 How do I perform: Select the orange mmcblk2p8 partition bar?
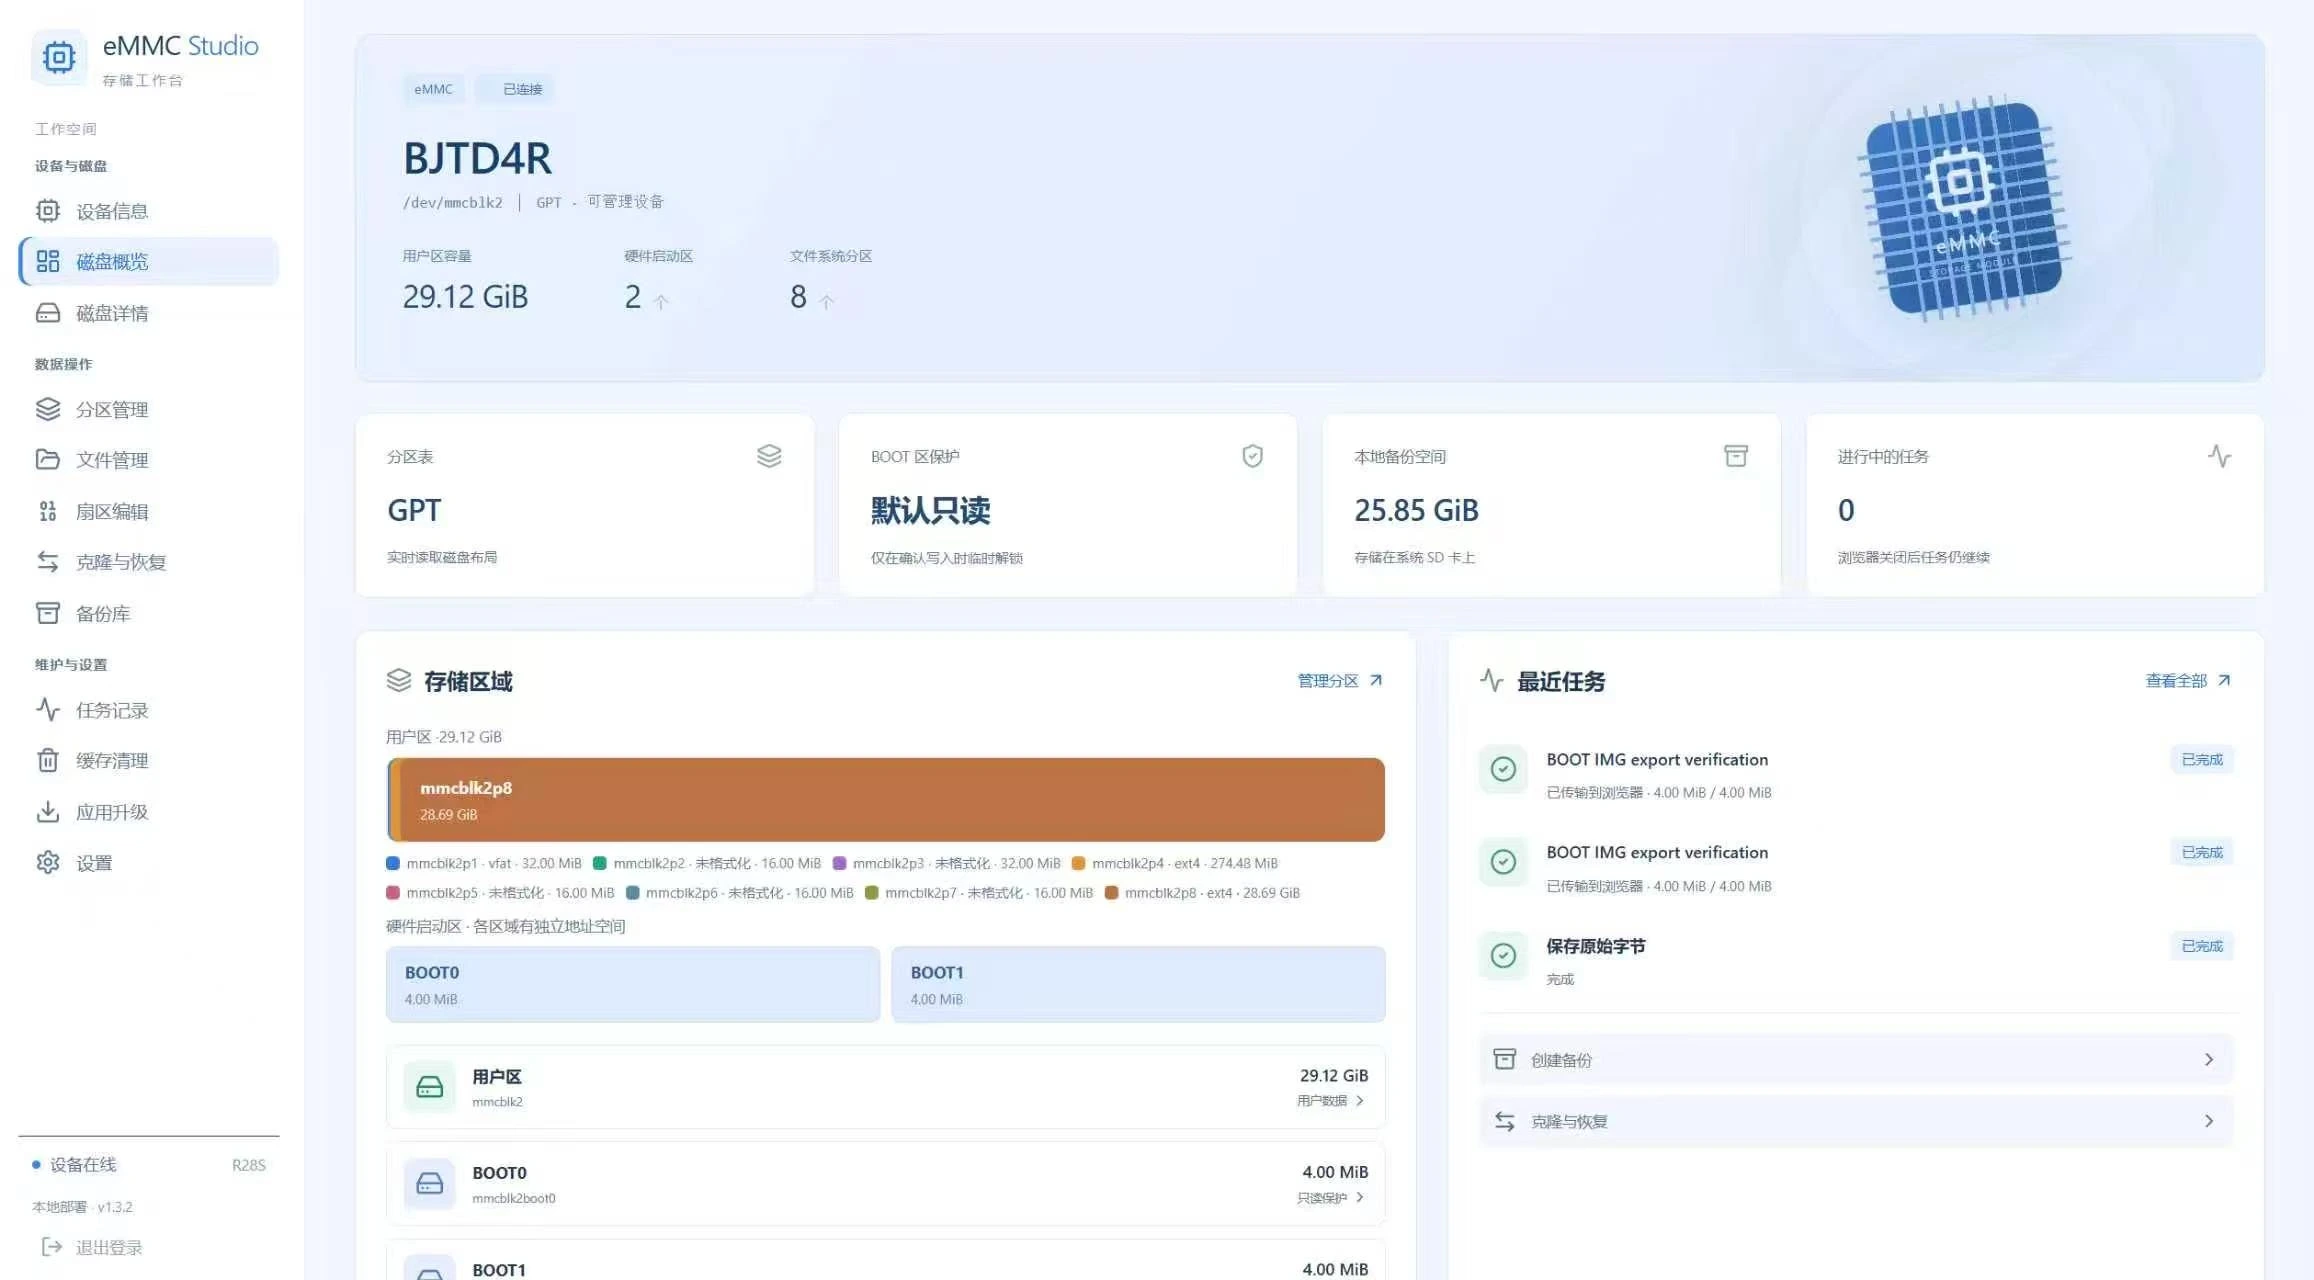click(893, 799)
